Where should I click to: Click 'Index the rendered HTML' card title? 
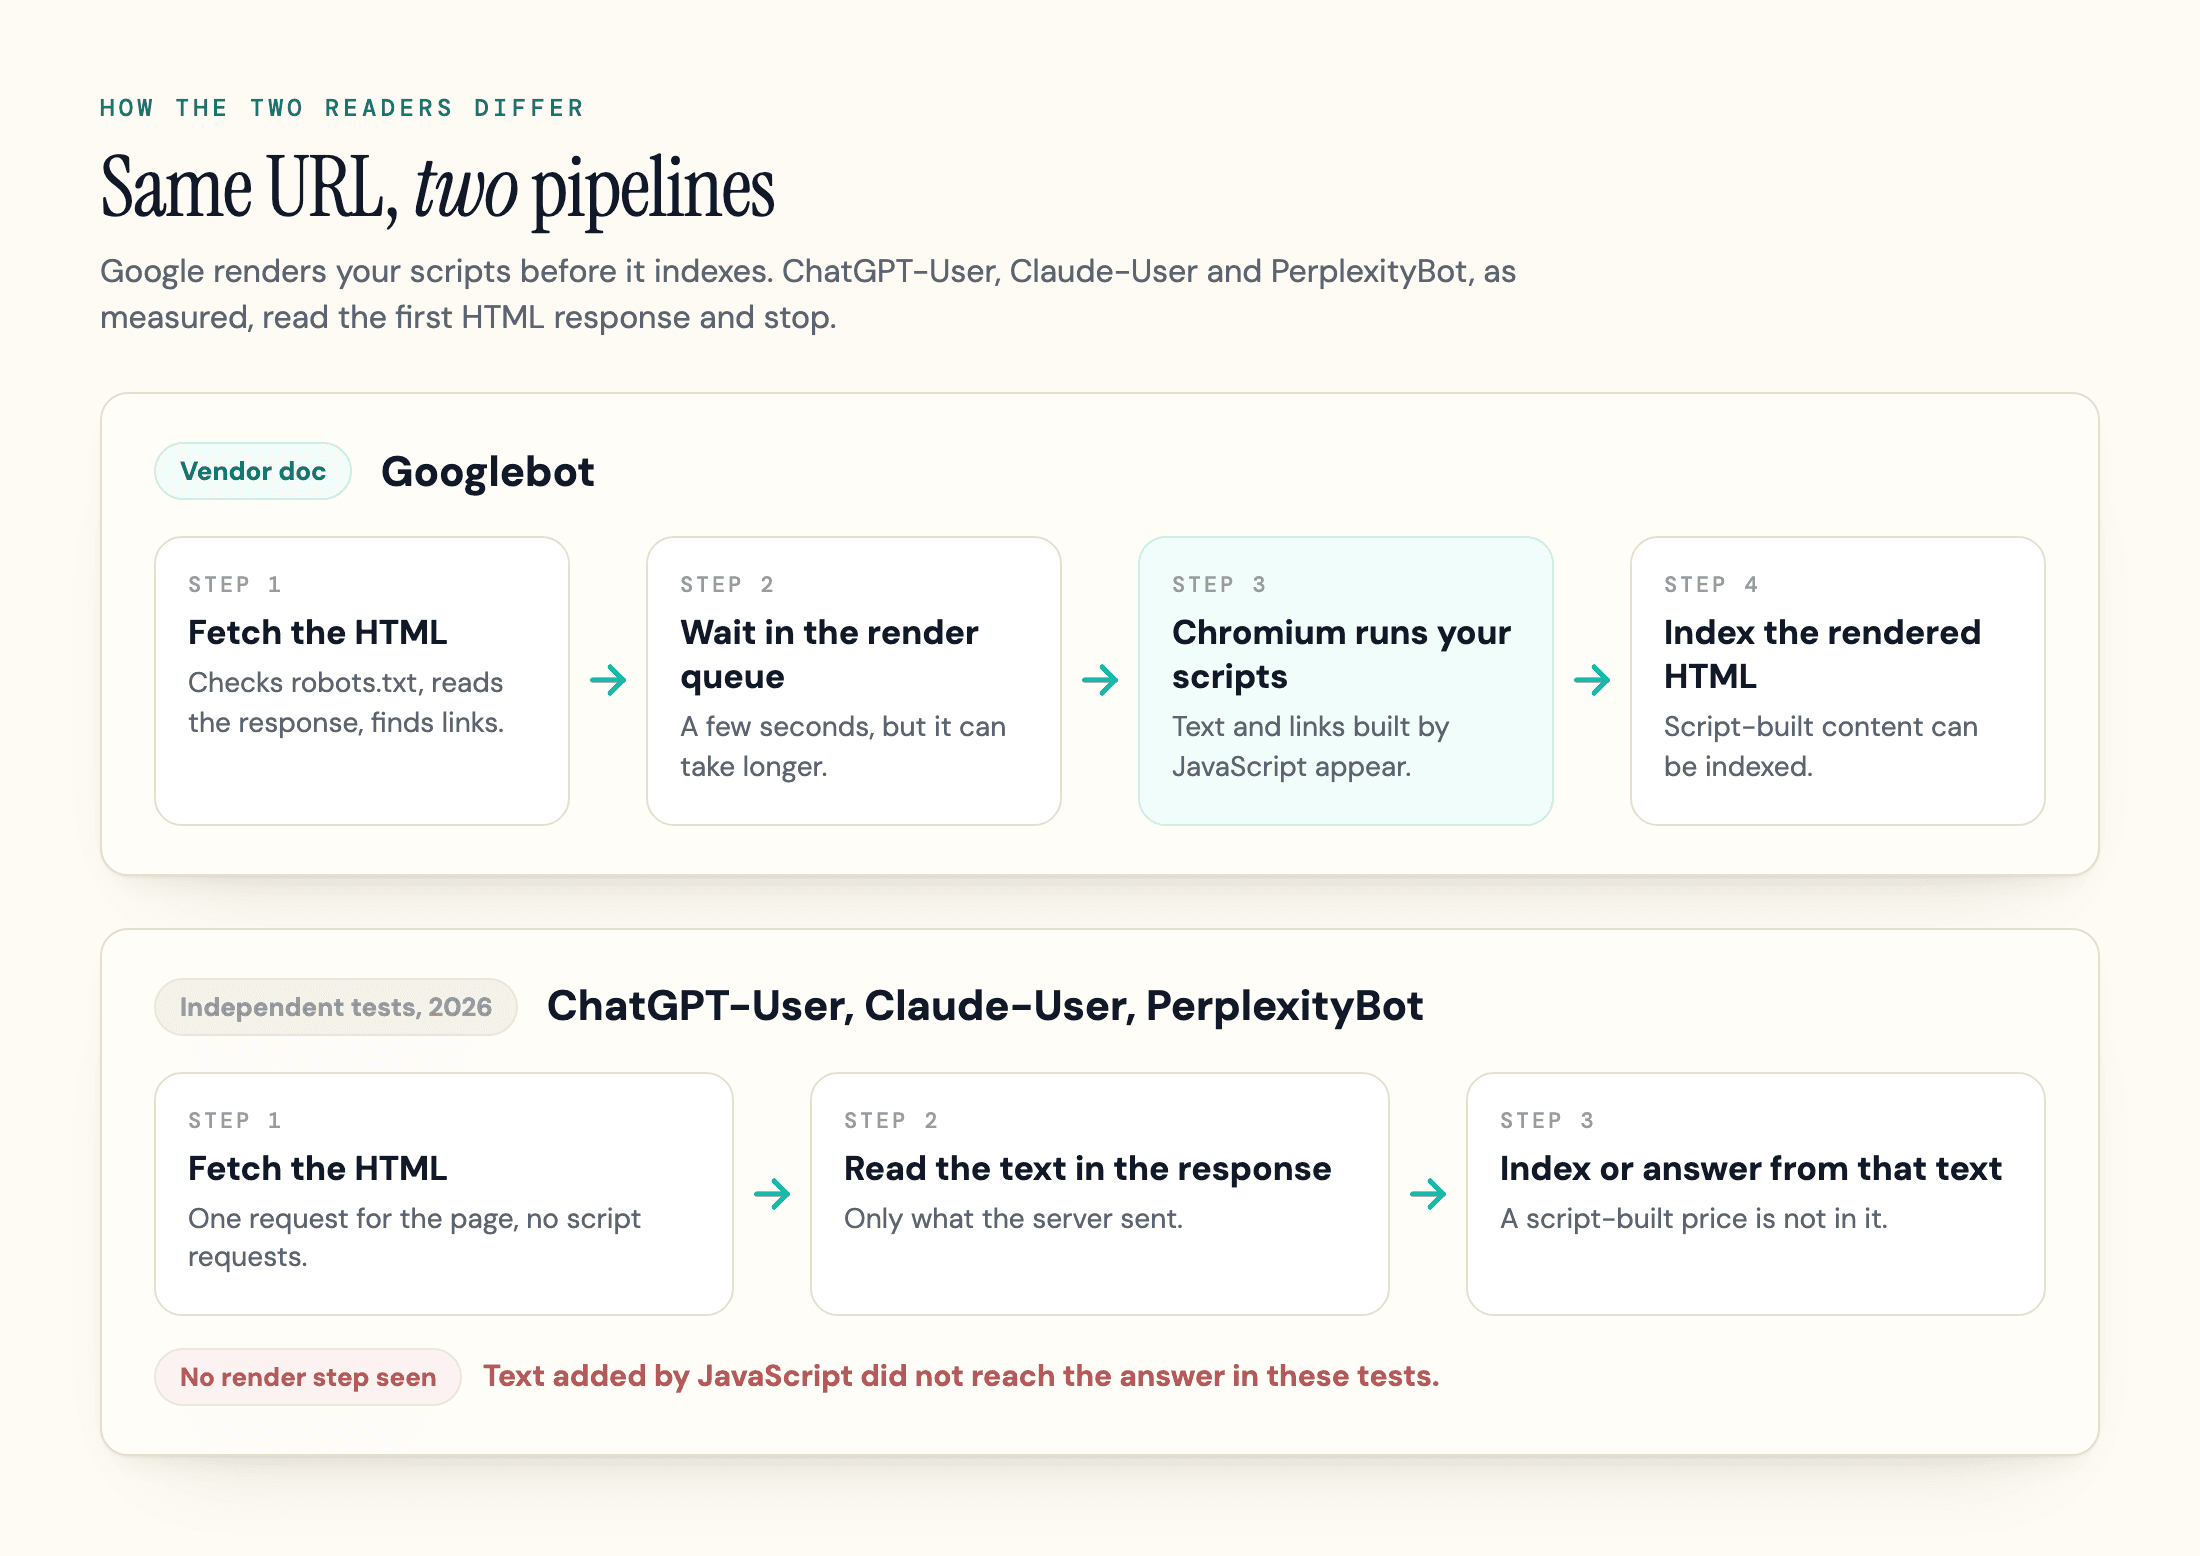click(1822, 654)
